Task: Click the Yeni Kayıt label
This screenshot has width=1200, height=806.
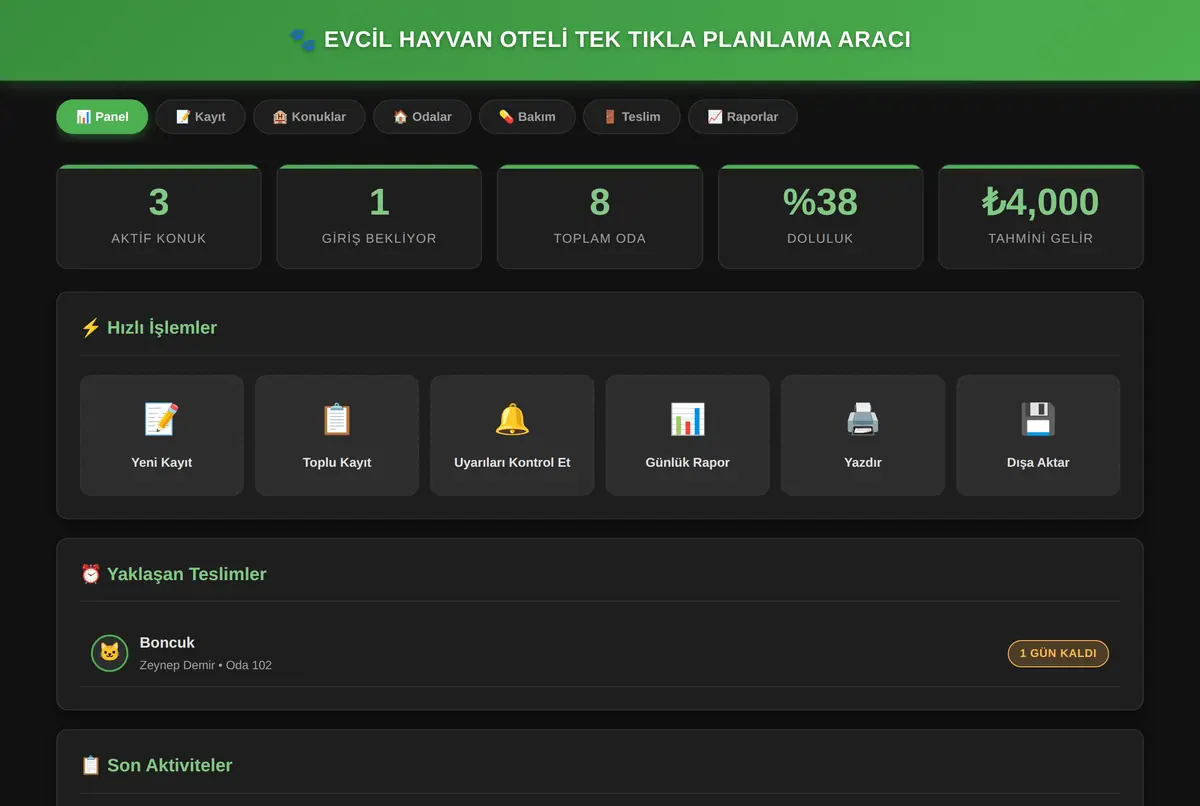Action: [x=162, y=463]
